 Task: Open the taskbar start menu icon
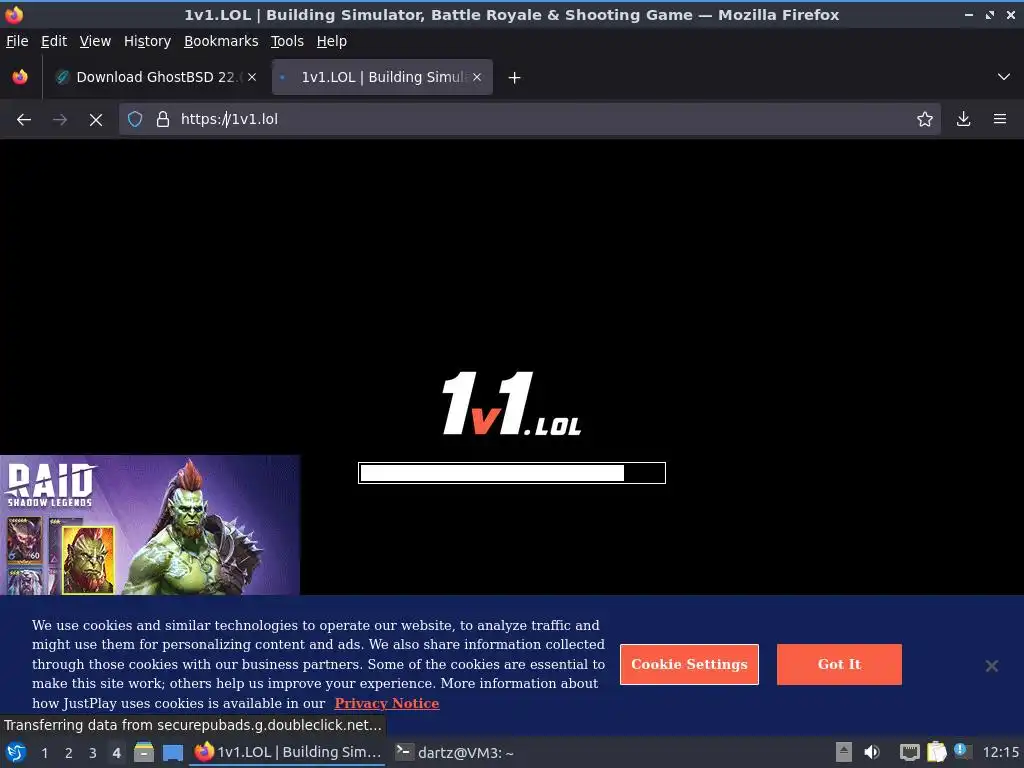pyautogui.click(x=16, y=752)
